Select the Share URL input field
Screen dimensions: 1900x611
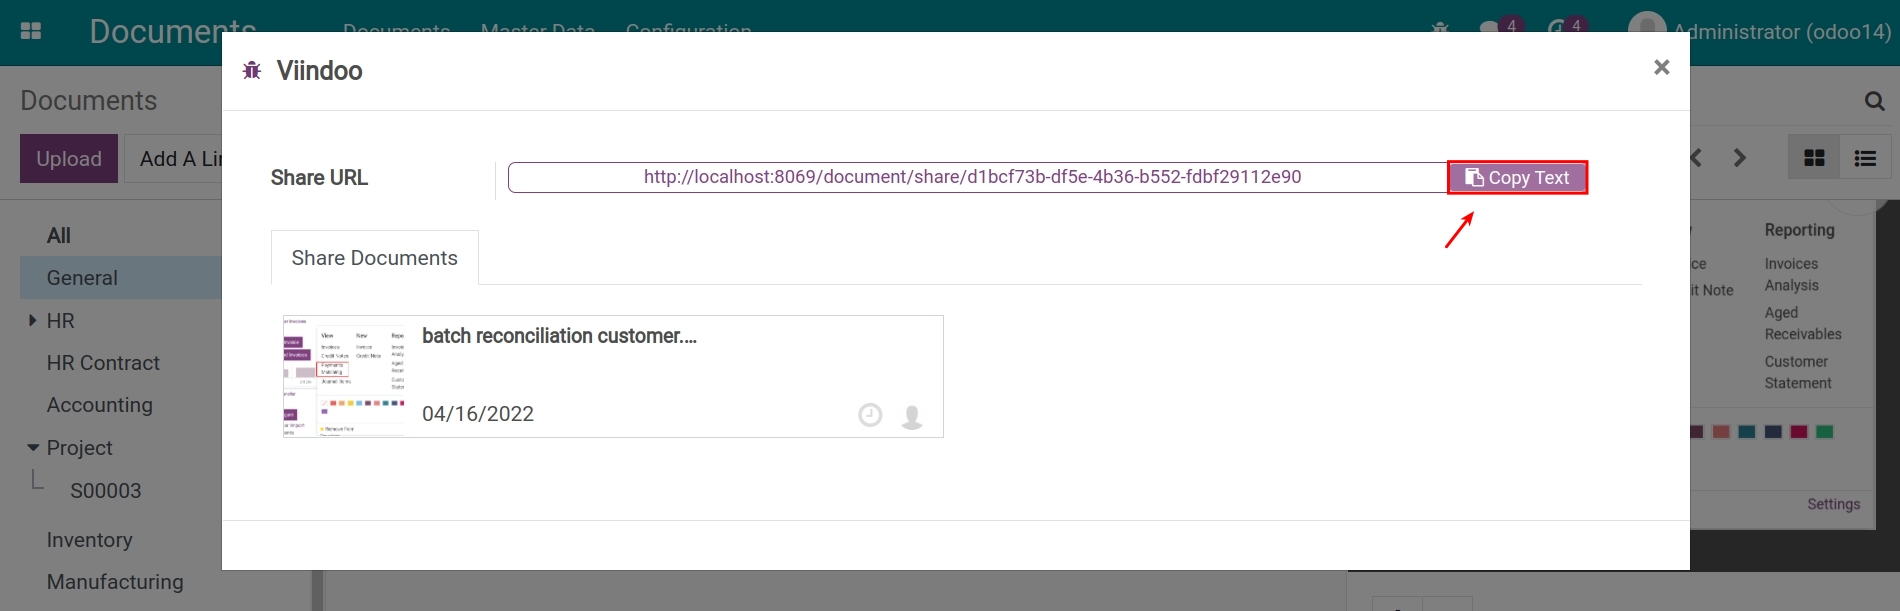(977, 177)
